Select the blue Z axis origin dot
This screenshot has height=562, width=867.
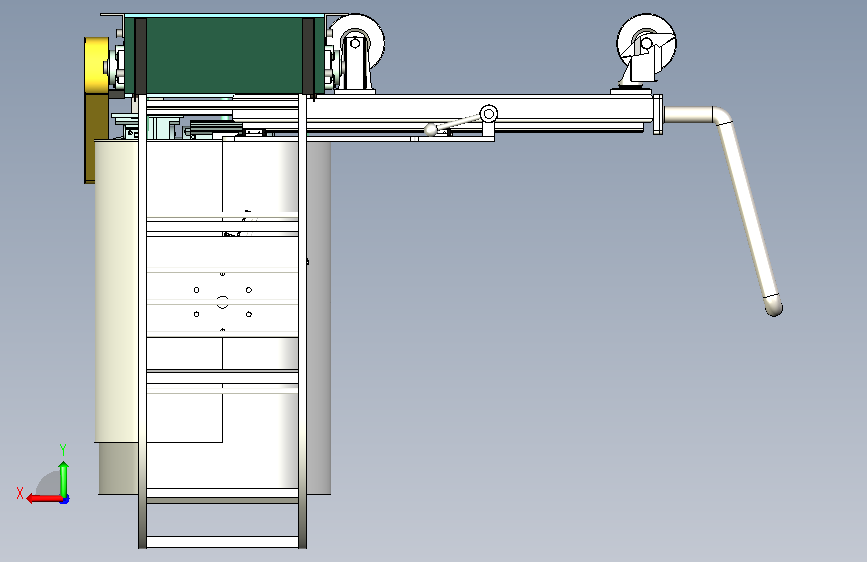(65, 499)
